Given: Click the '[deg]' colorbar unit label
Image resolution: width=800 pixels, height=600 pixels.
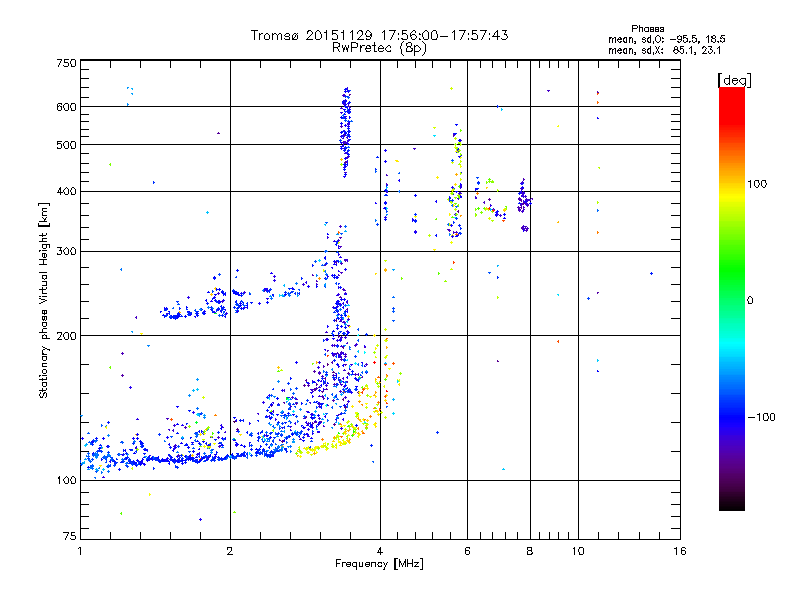Looking at the screenshot, I should (x=734, y=80).
